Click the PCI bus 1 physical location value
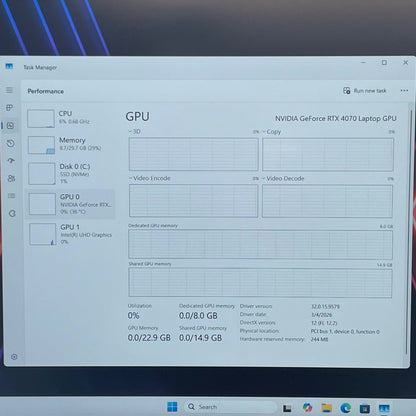The height and width of the screenshot is (416, 416). (345, 331)
